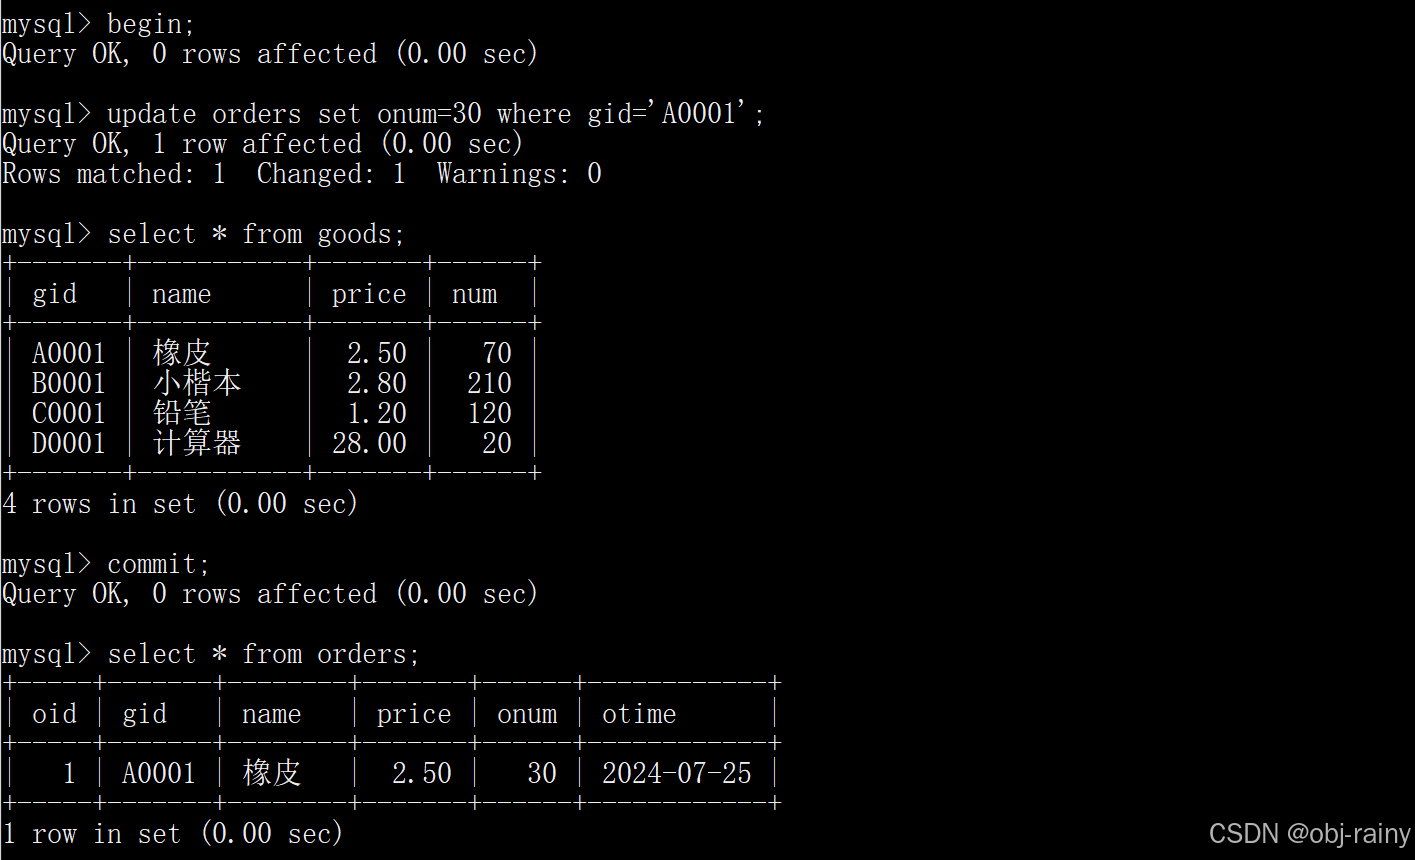Screen dimensions: 1415x860
Task: Click 'Warnings: 0' text
Action: 519,174
